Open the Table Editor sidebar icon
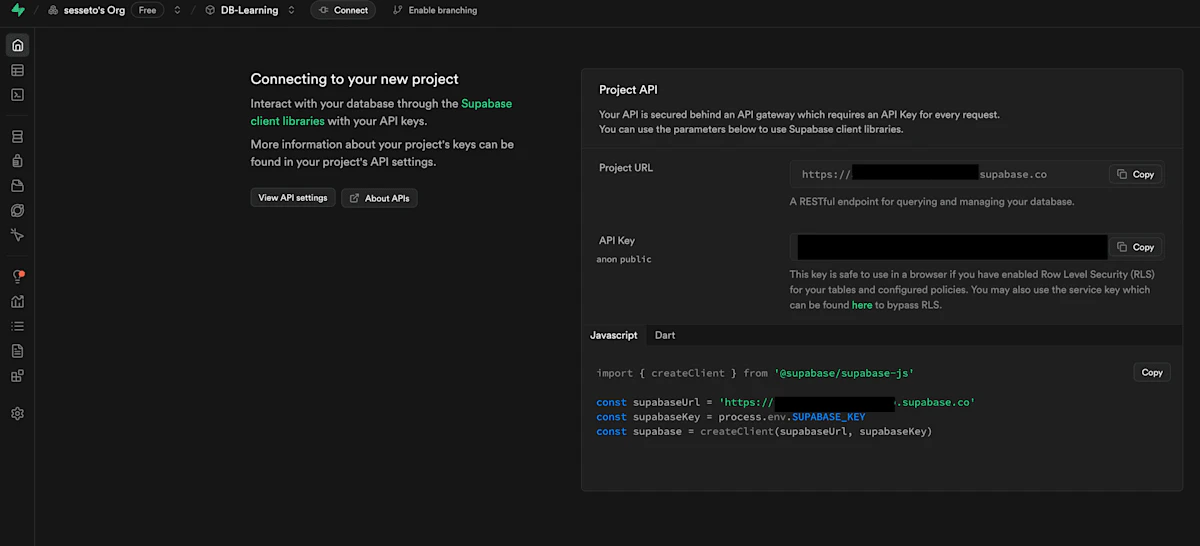 (x=17, y=70)
